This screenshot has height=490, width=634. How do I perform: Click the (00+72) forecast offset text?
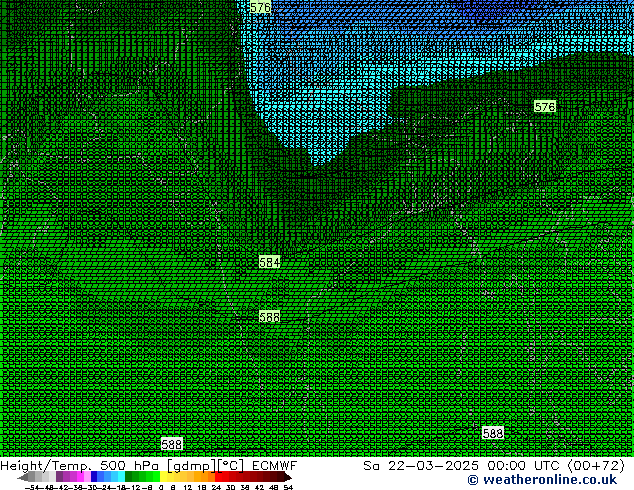click(597, 466)
